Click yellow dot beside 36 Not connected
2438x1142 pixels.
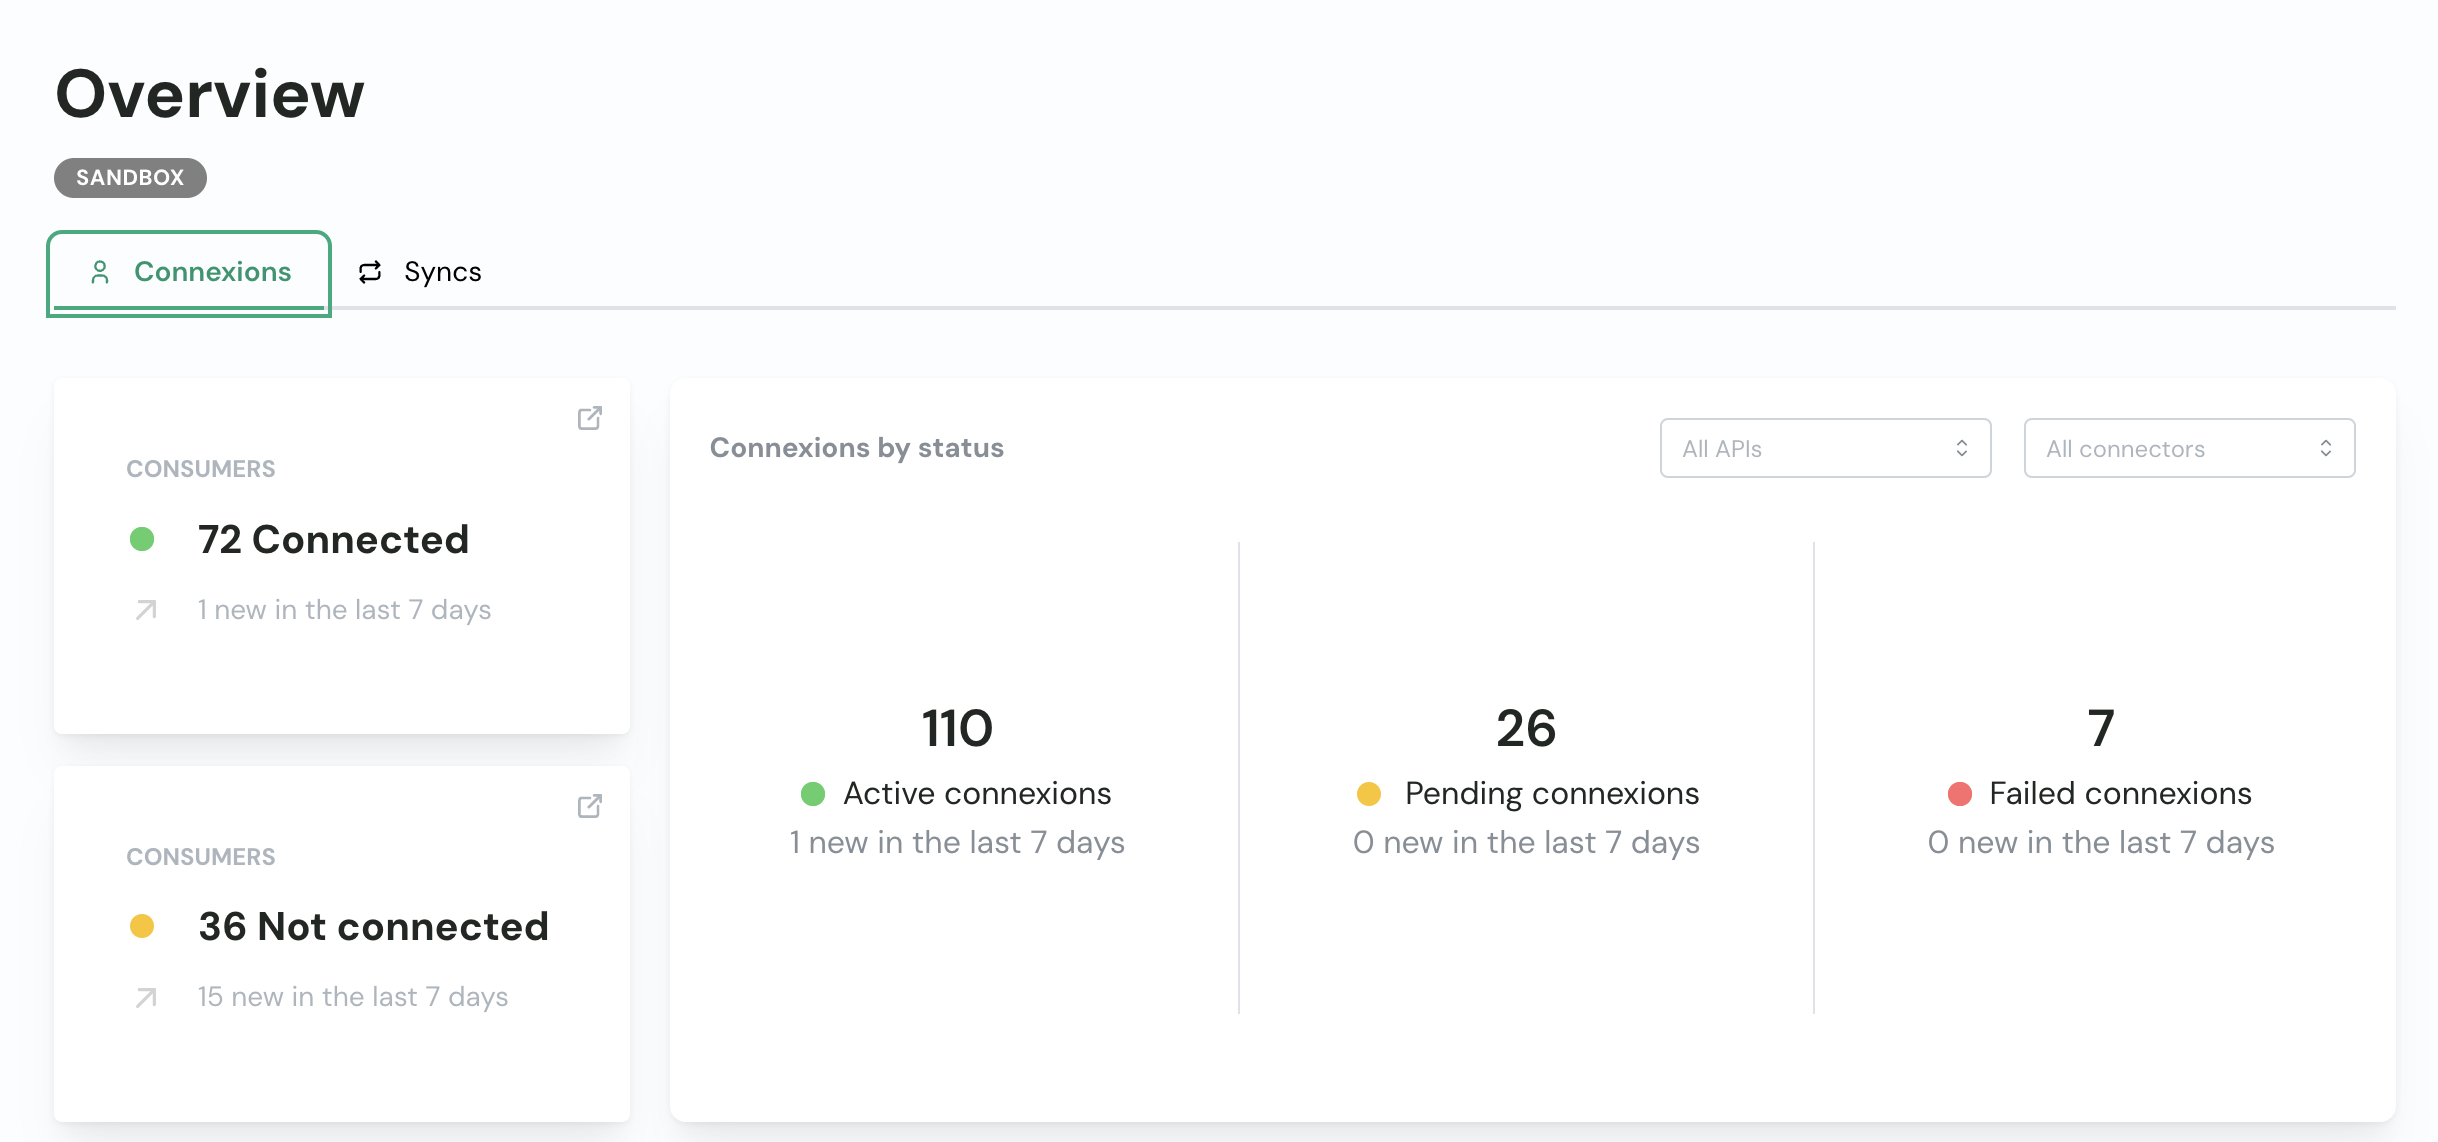coord(142,926)
